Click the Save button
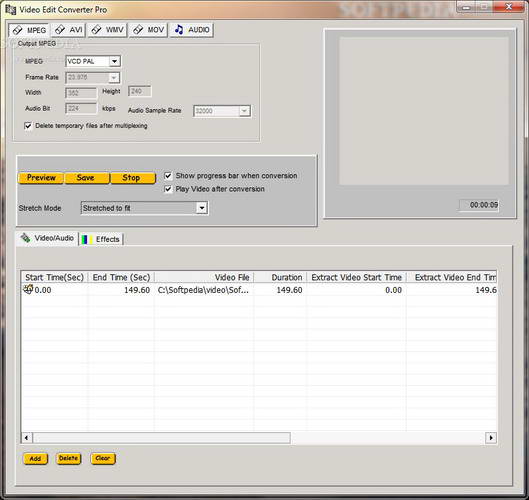Screen dimensions: 529x500 87,178
